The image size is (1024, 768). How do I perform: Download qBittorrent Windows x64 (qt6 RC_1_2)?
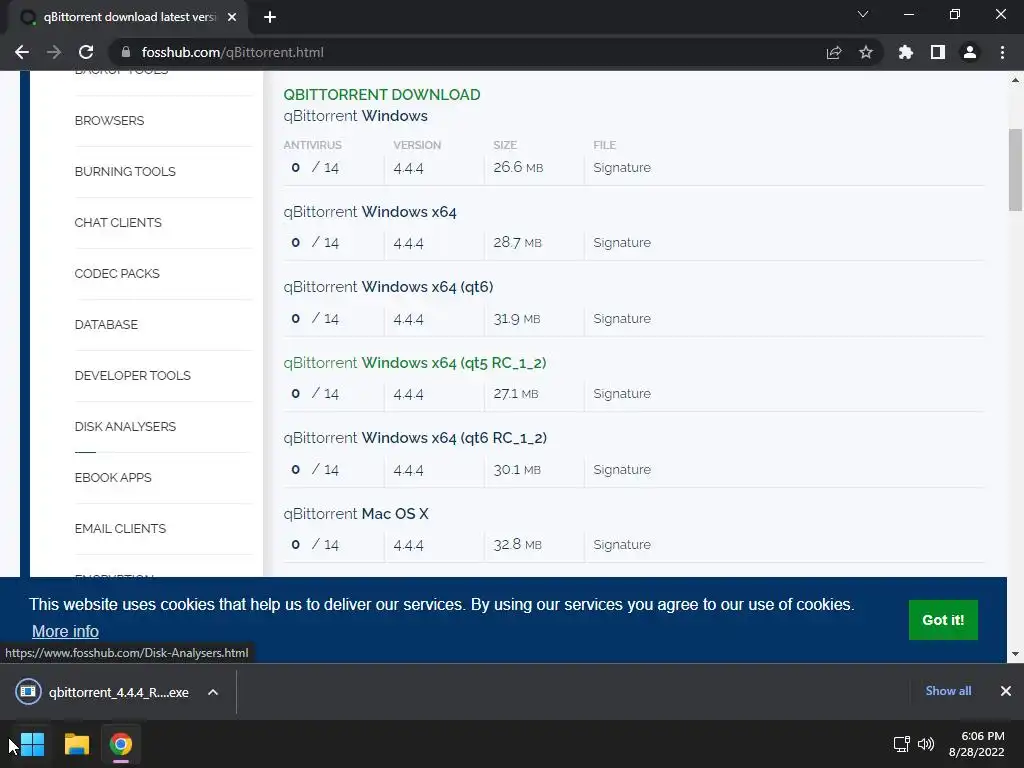[415, 438]
